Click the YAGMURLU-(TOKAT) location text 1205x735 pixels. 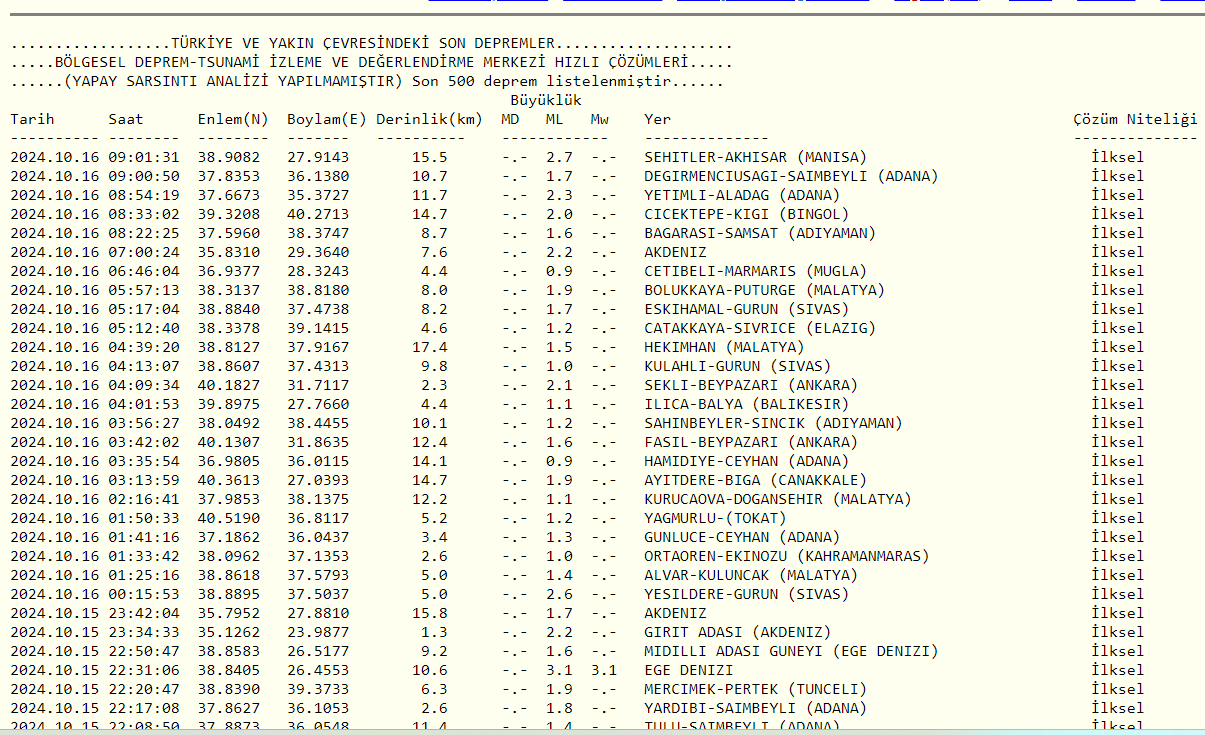(x=715, y=518)
